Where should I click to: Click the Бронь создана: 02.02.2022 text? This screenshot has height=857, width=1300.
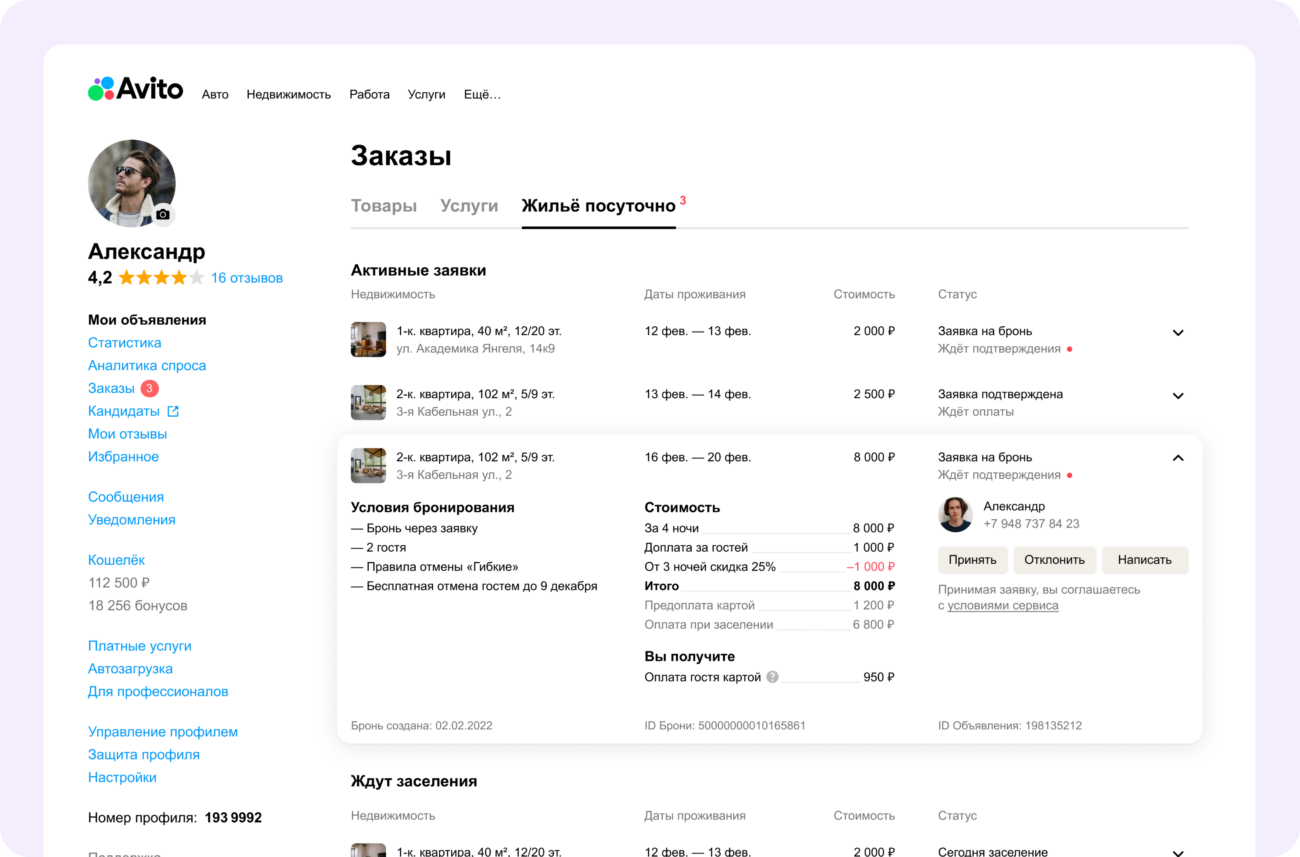tap(422, 725)
